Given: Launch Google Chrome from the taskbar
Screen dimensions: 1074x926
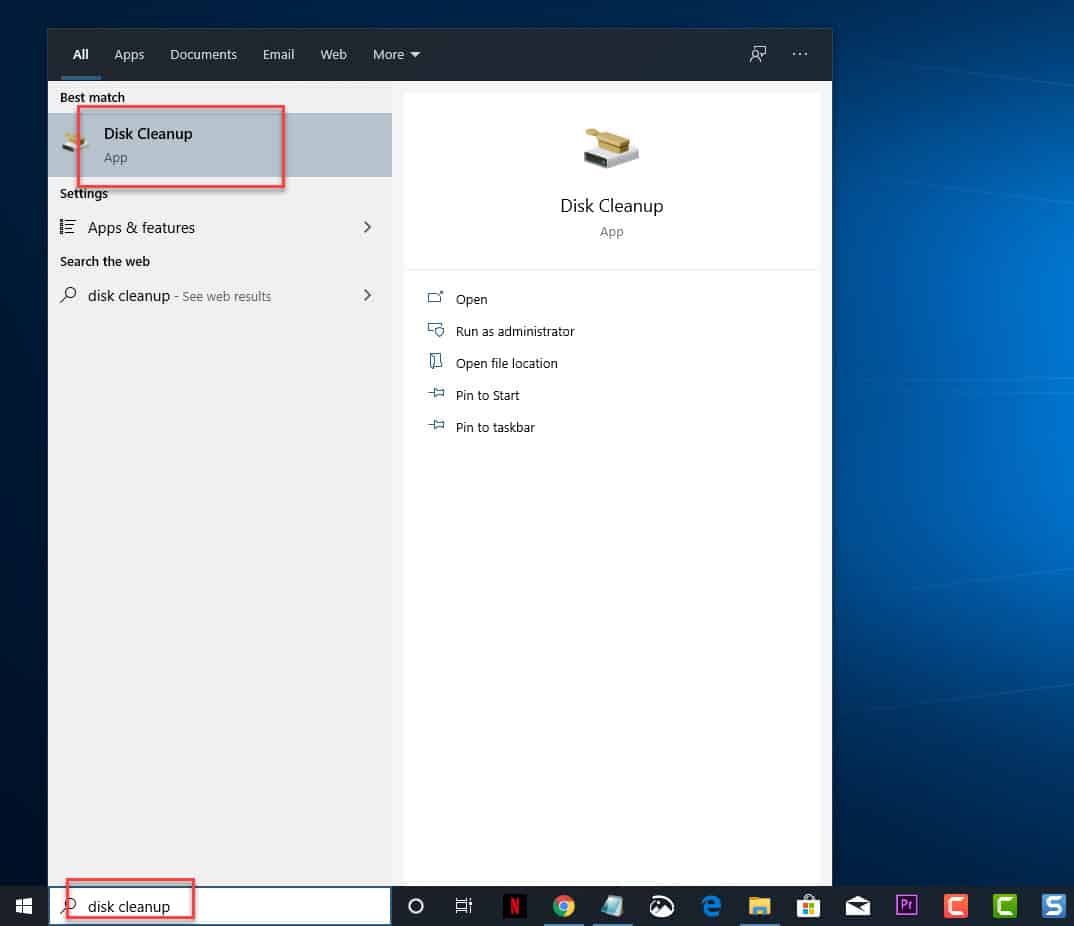Looking at the screenshot, I should coord(564,906).
